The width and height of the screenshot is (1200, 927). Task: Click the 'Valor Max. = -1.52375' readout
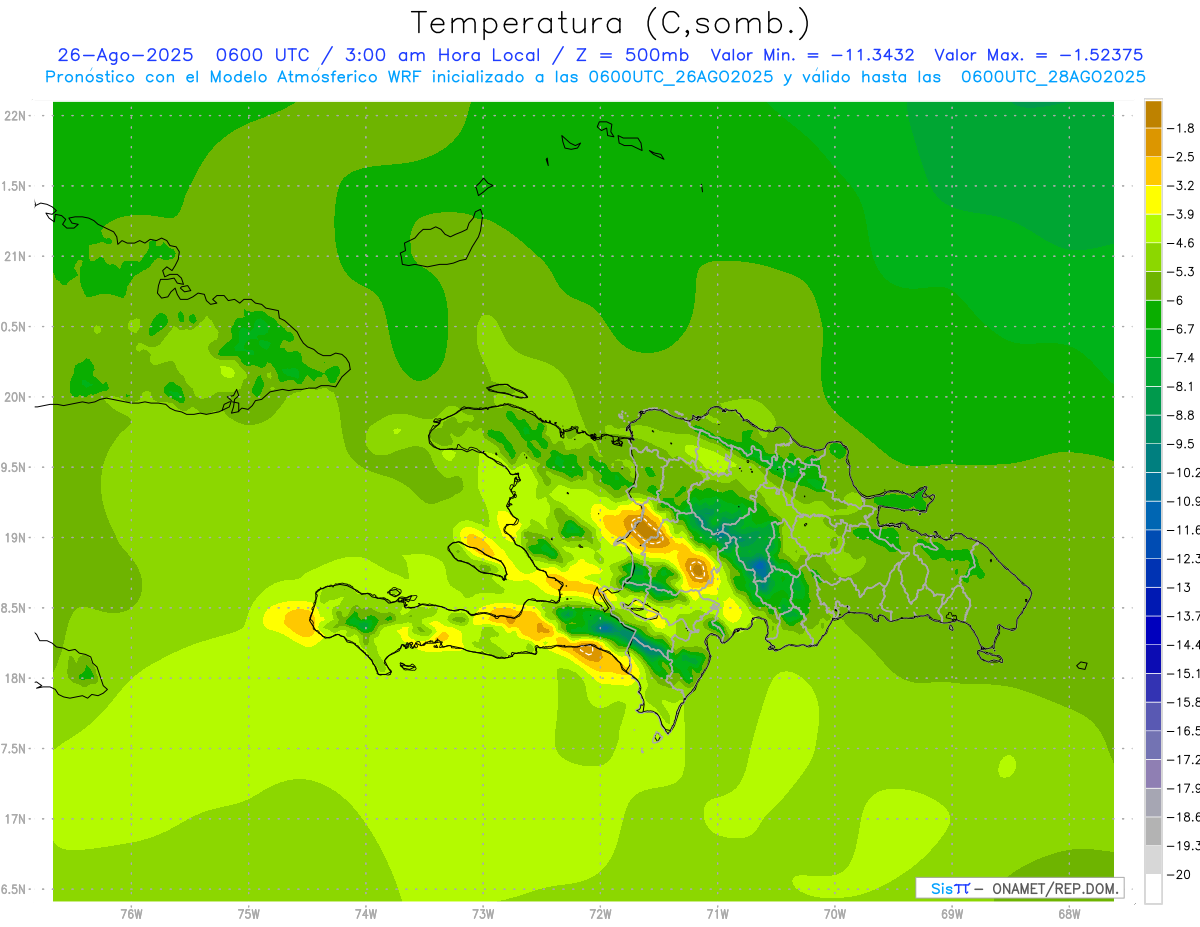click(1038, 55)
